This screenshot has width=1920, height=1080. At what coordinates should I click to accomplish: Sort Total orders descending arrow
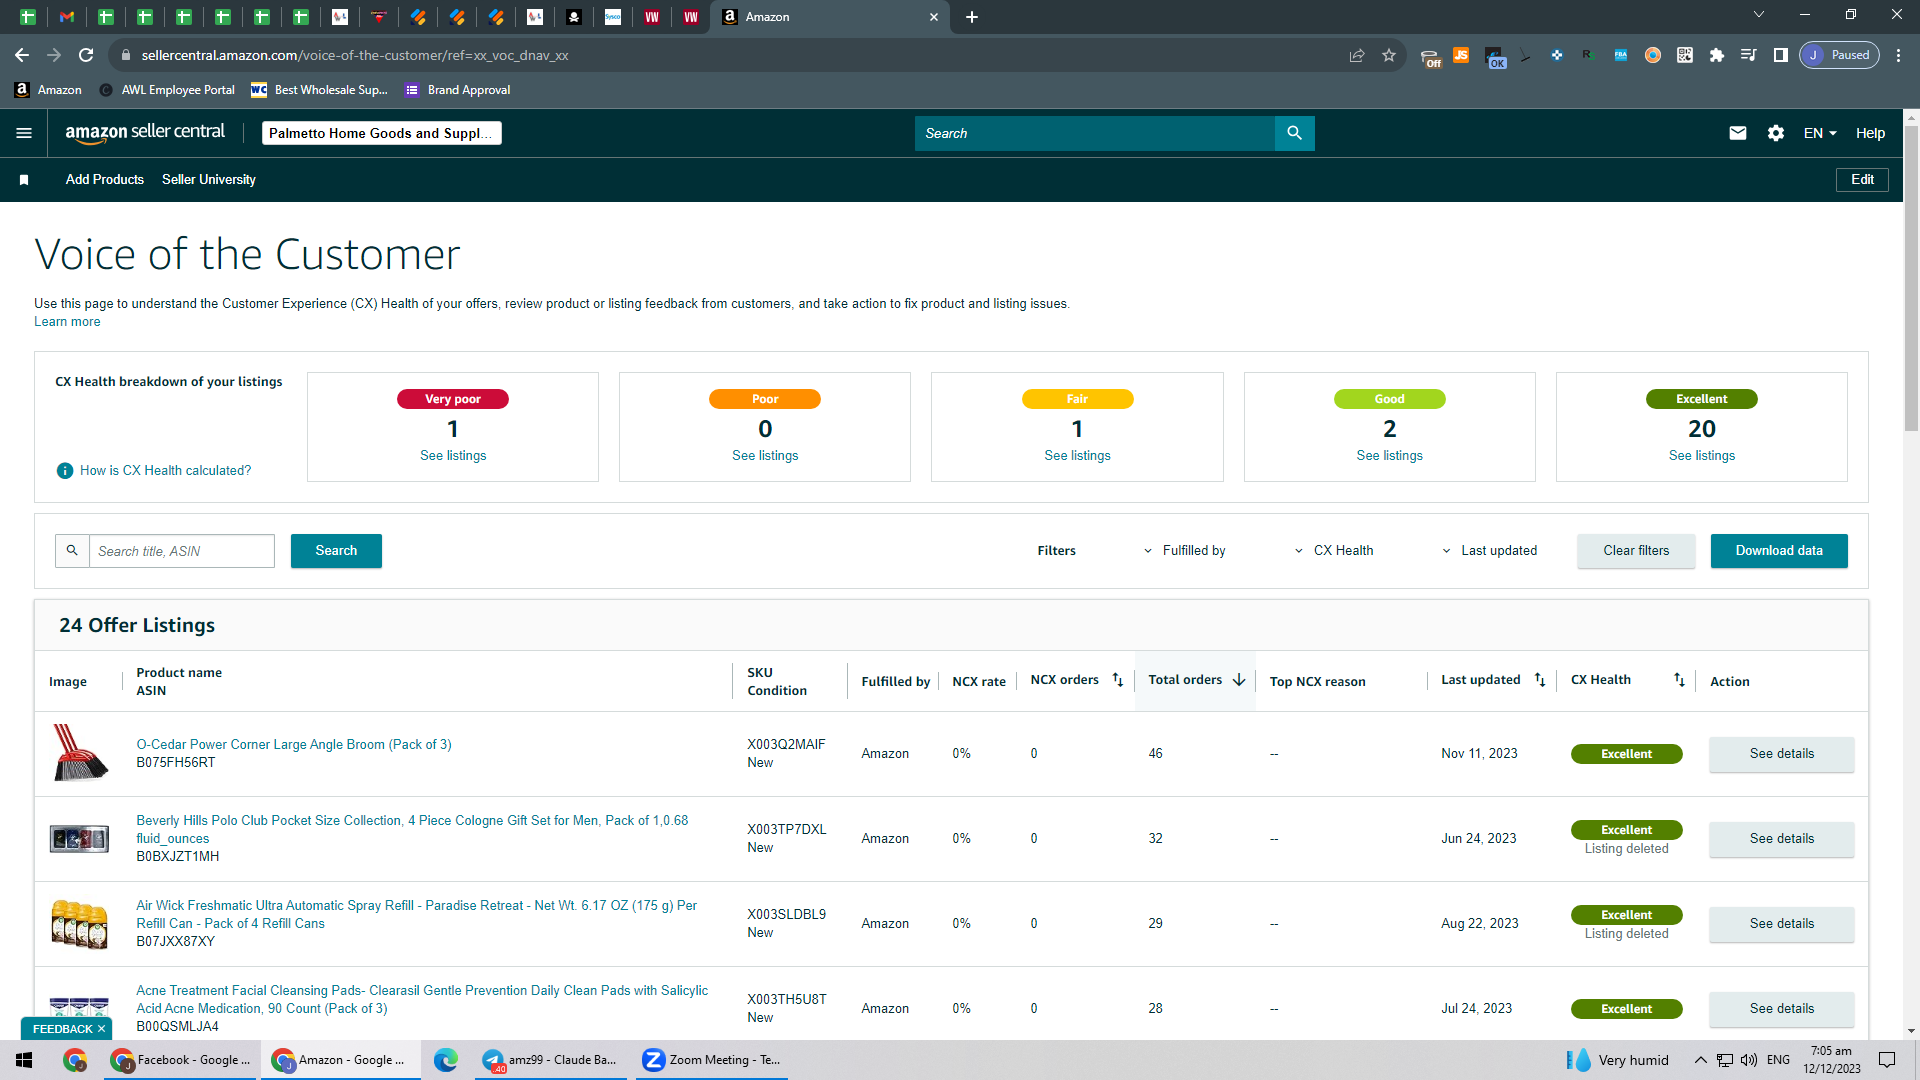click(x=1239, y=680)
